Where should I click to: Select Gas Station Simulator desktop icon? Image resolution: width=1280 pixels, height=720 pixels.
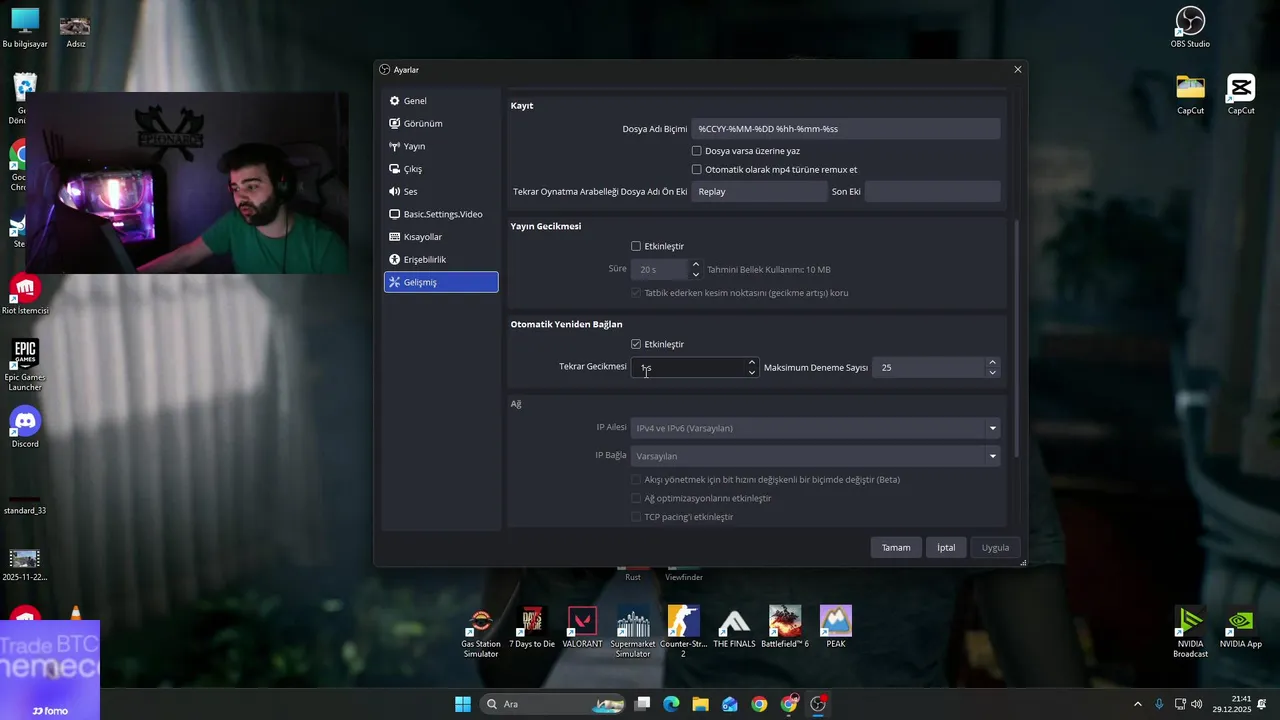[x=481, y=632]
